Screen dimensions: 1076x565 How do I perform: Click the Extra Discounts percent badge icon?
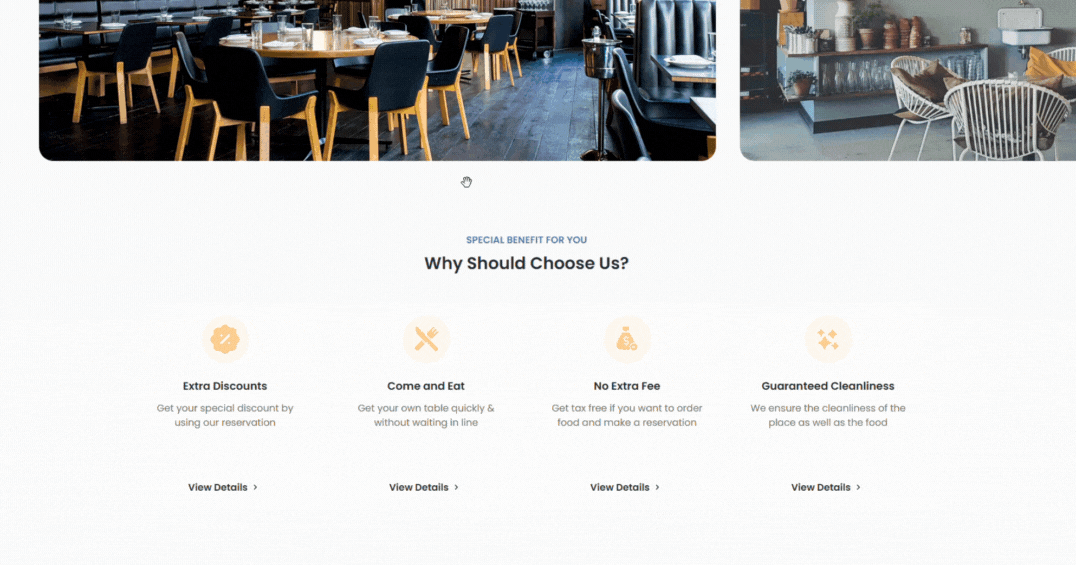pos(225,339)
